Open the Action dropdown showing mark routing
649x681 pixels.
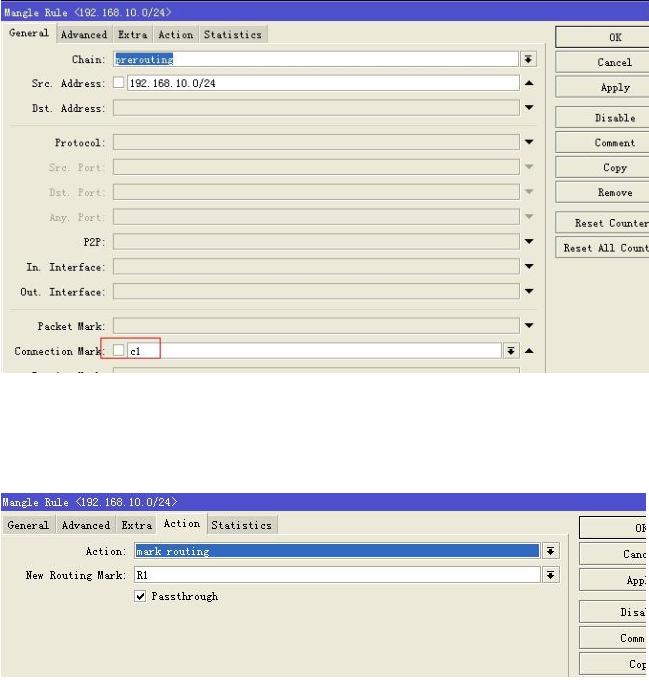550,551
